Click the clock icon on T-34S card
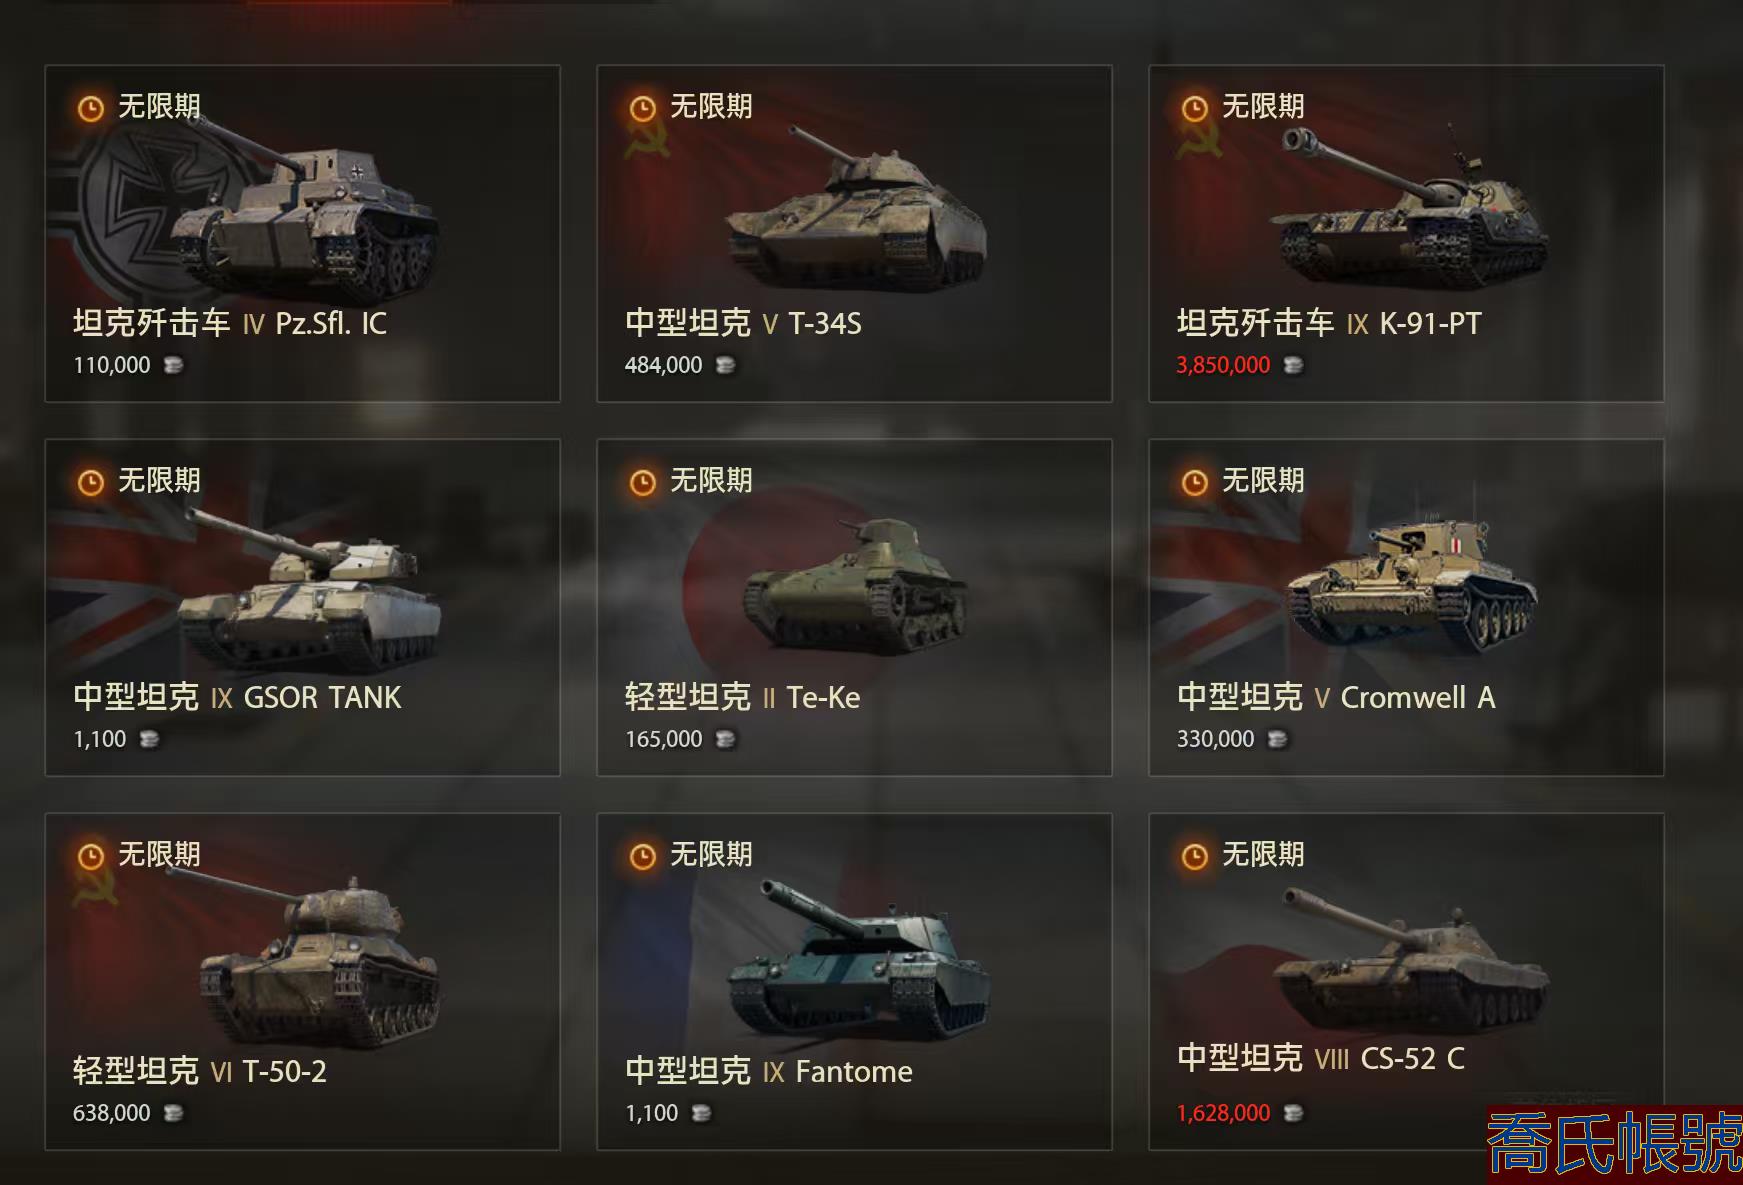Viewport: 1743px width, 1185px height. click(643, 109)
